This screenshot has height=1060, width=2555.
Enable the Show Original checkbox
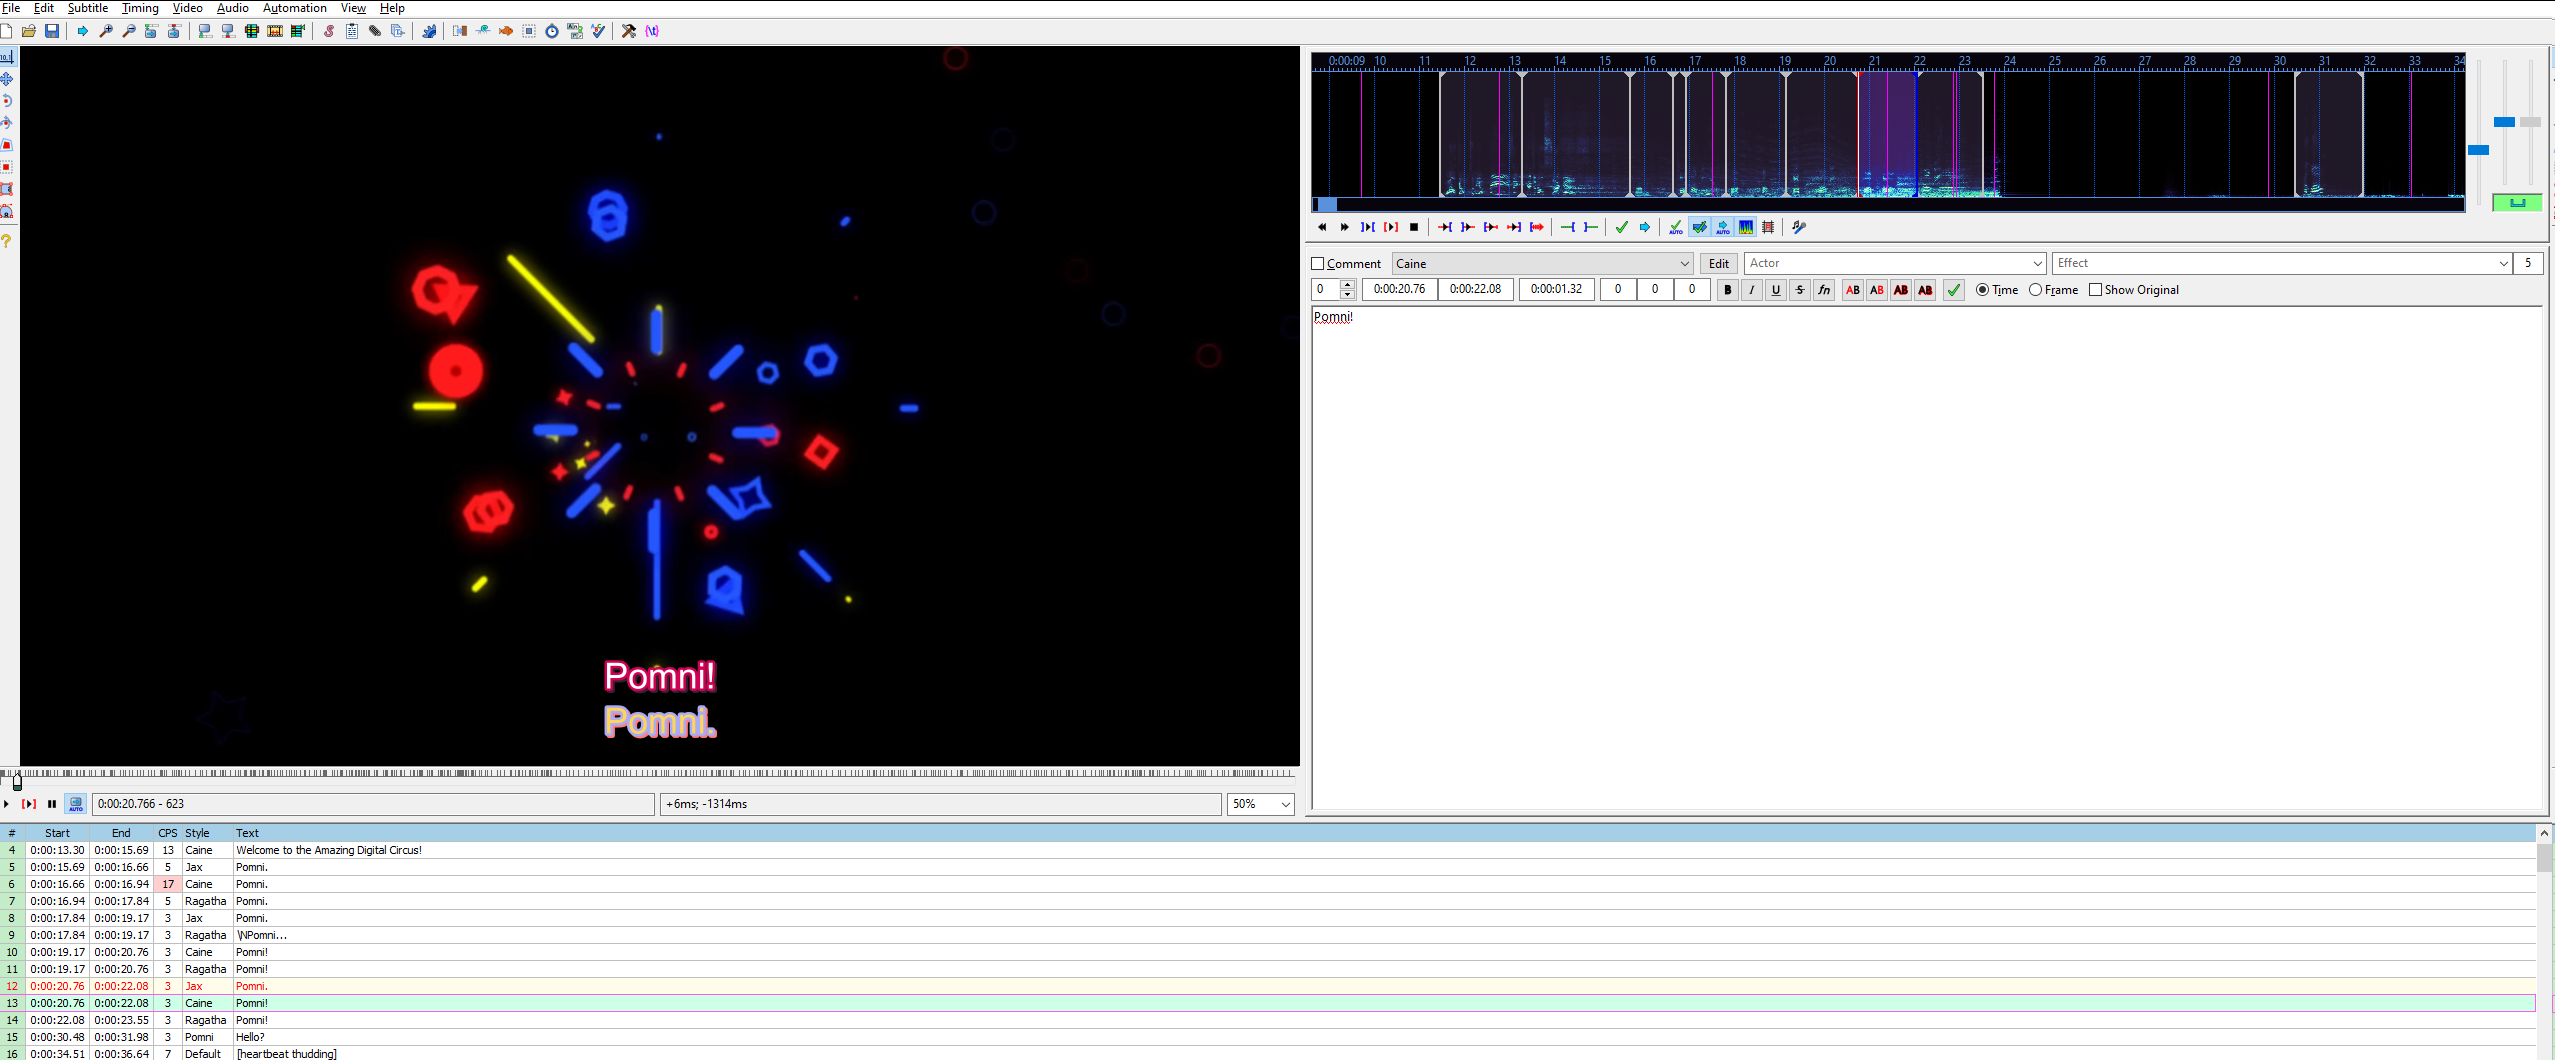[2095, 290]
